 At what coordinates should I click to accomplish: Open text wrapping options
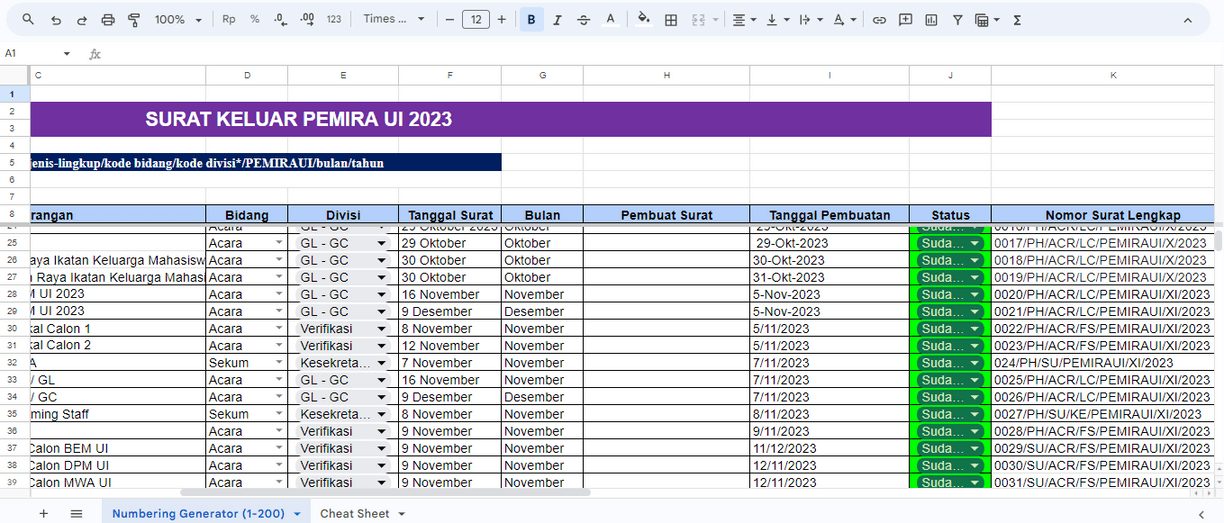[x=811, y=20]
